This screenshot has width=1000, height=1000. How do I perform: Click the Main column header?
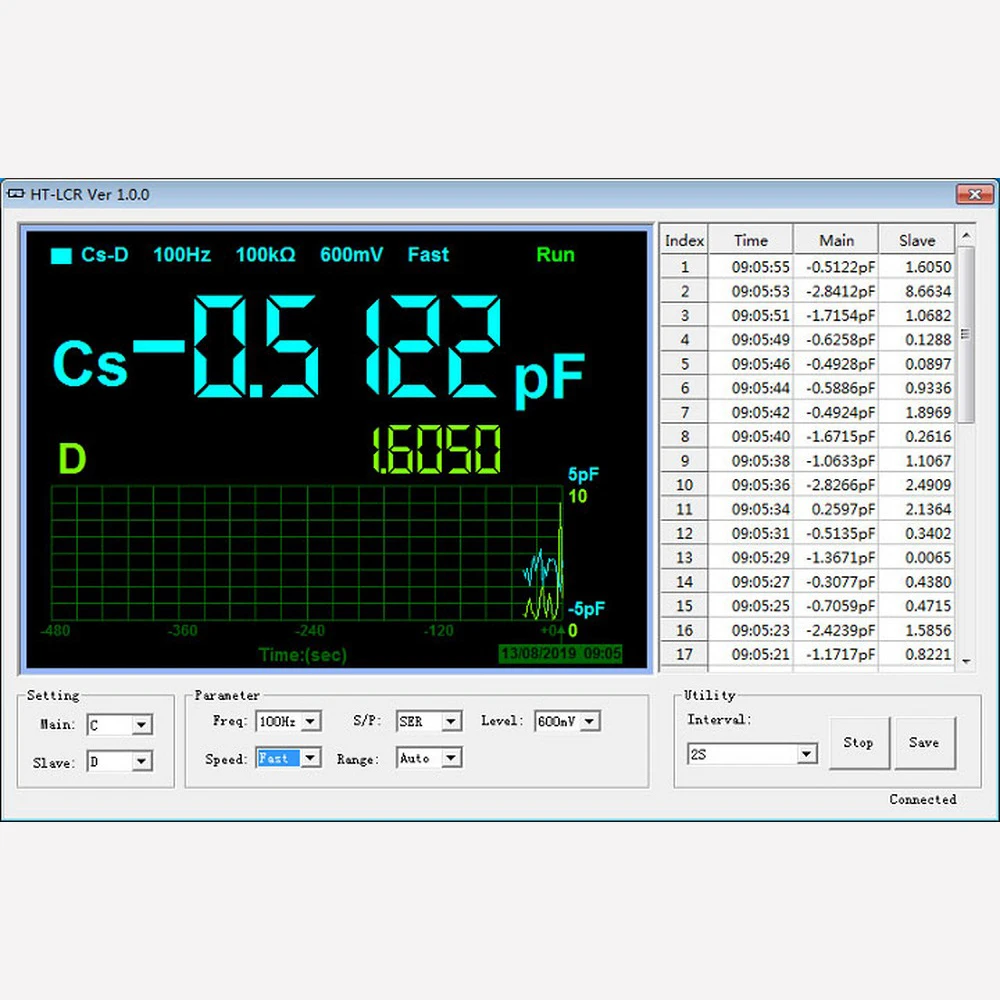pos(836,240)
